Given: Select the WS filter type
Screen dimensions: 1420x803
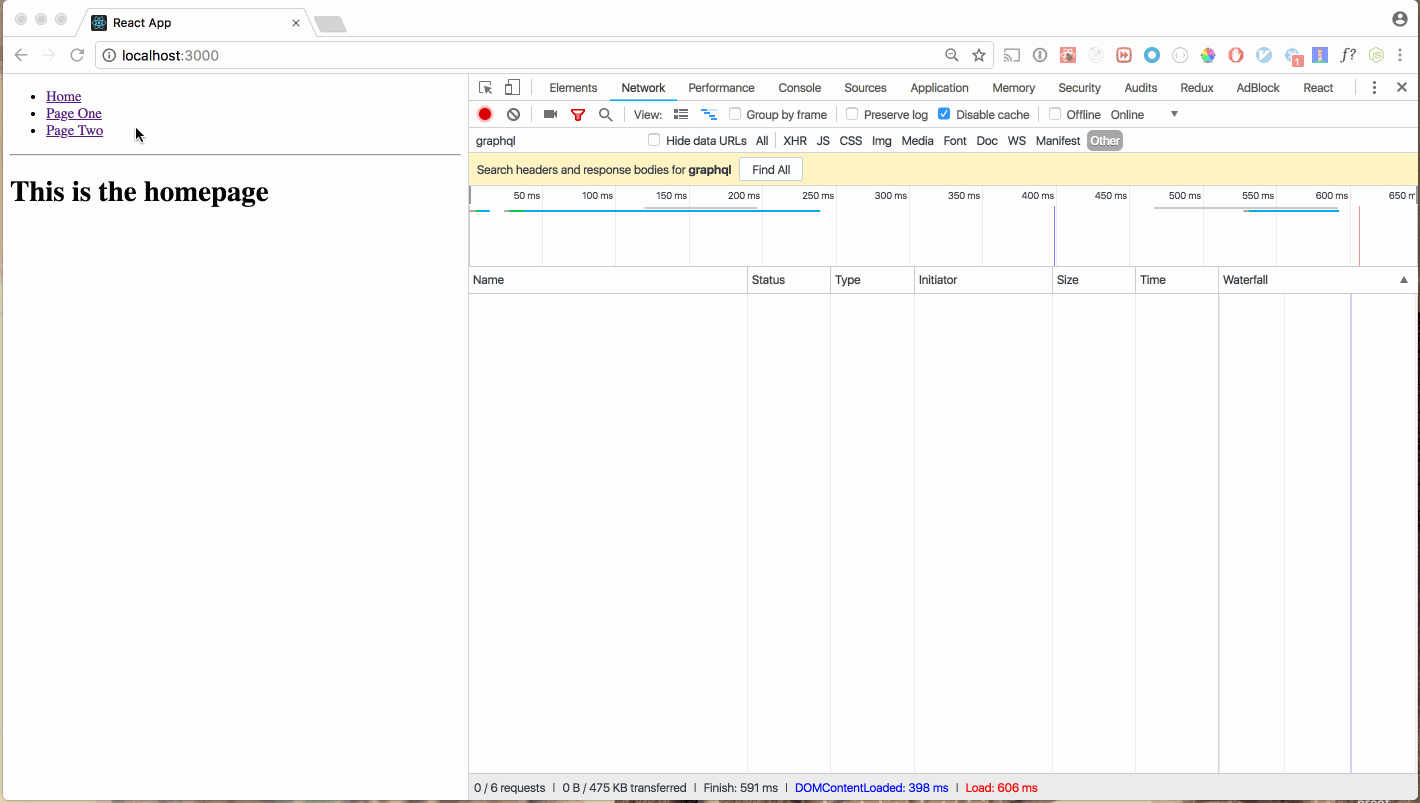Looking at the screenshot, I should pos(1016,141).
